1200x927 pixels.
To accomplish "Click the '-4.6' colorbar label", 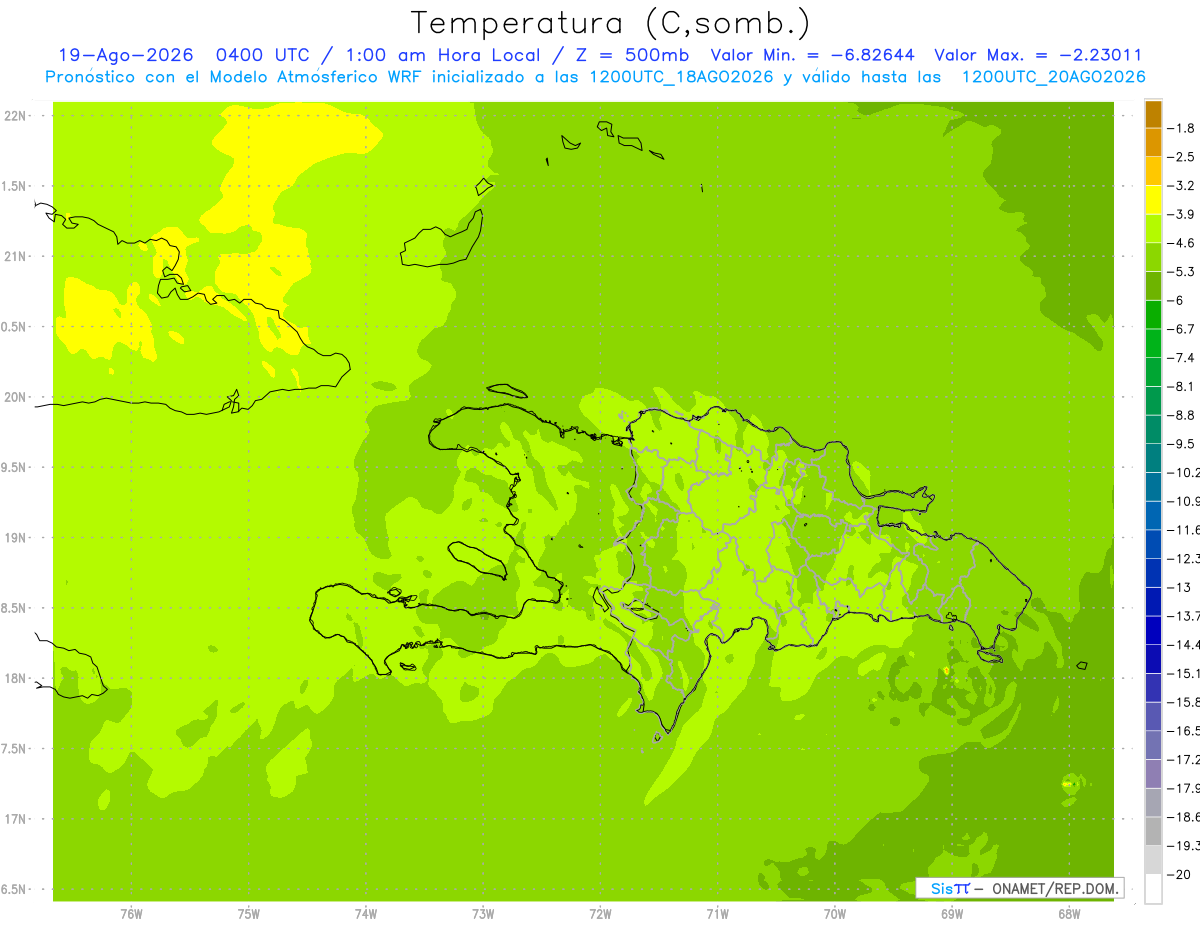I will coord(1181,243).
